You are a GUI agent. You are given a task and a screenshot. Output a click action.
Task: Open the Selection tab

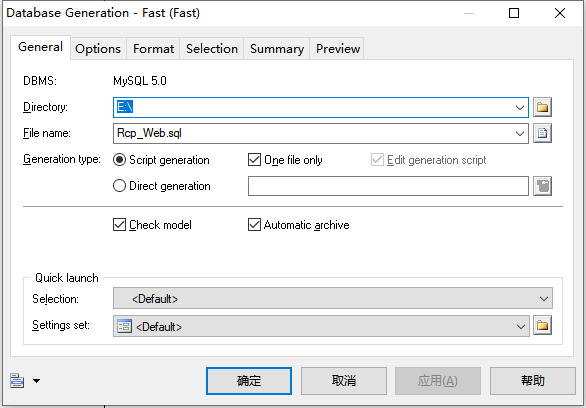tap(212, 49)
